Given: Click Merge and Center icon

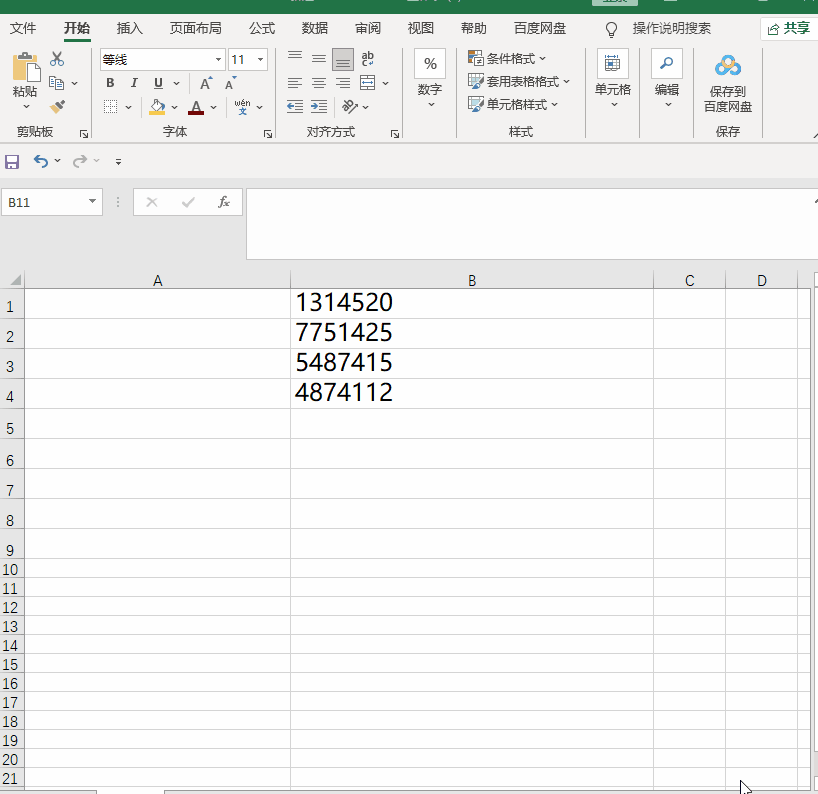Looking at the screenshot, I should pos(368,82).
